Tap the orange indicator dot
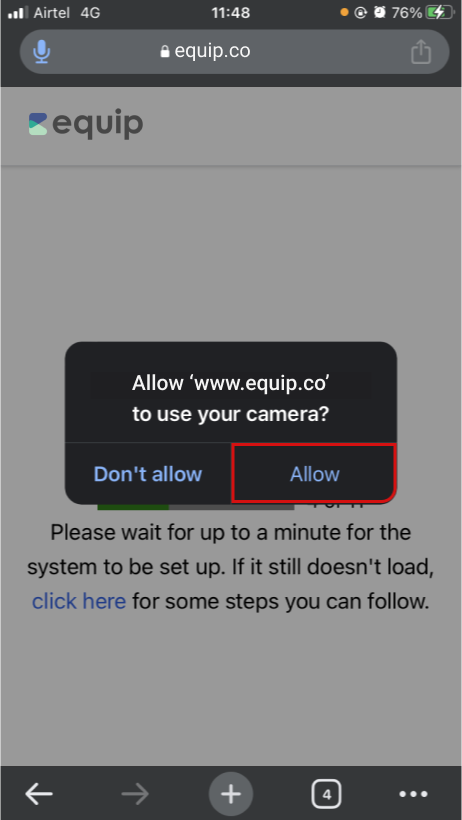 point(344,13)
